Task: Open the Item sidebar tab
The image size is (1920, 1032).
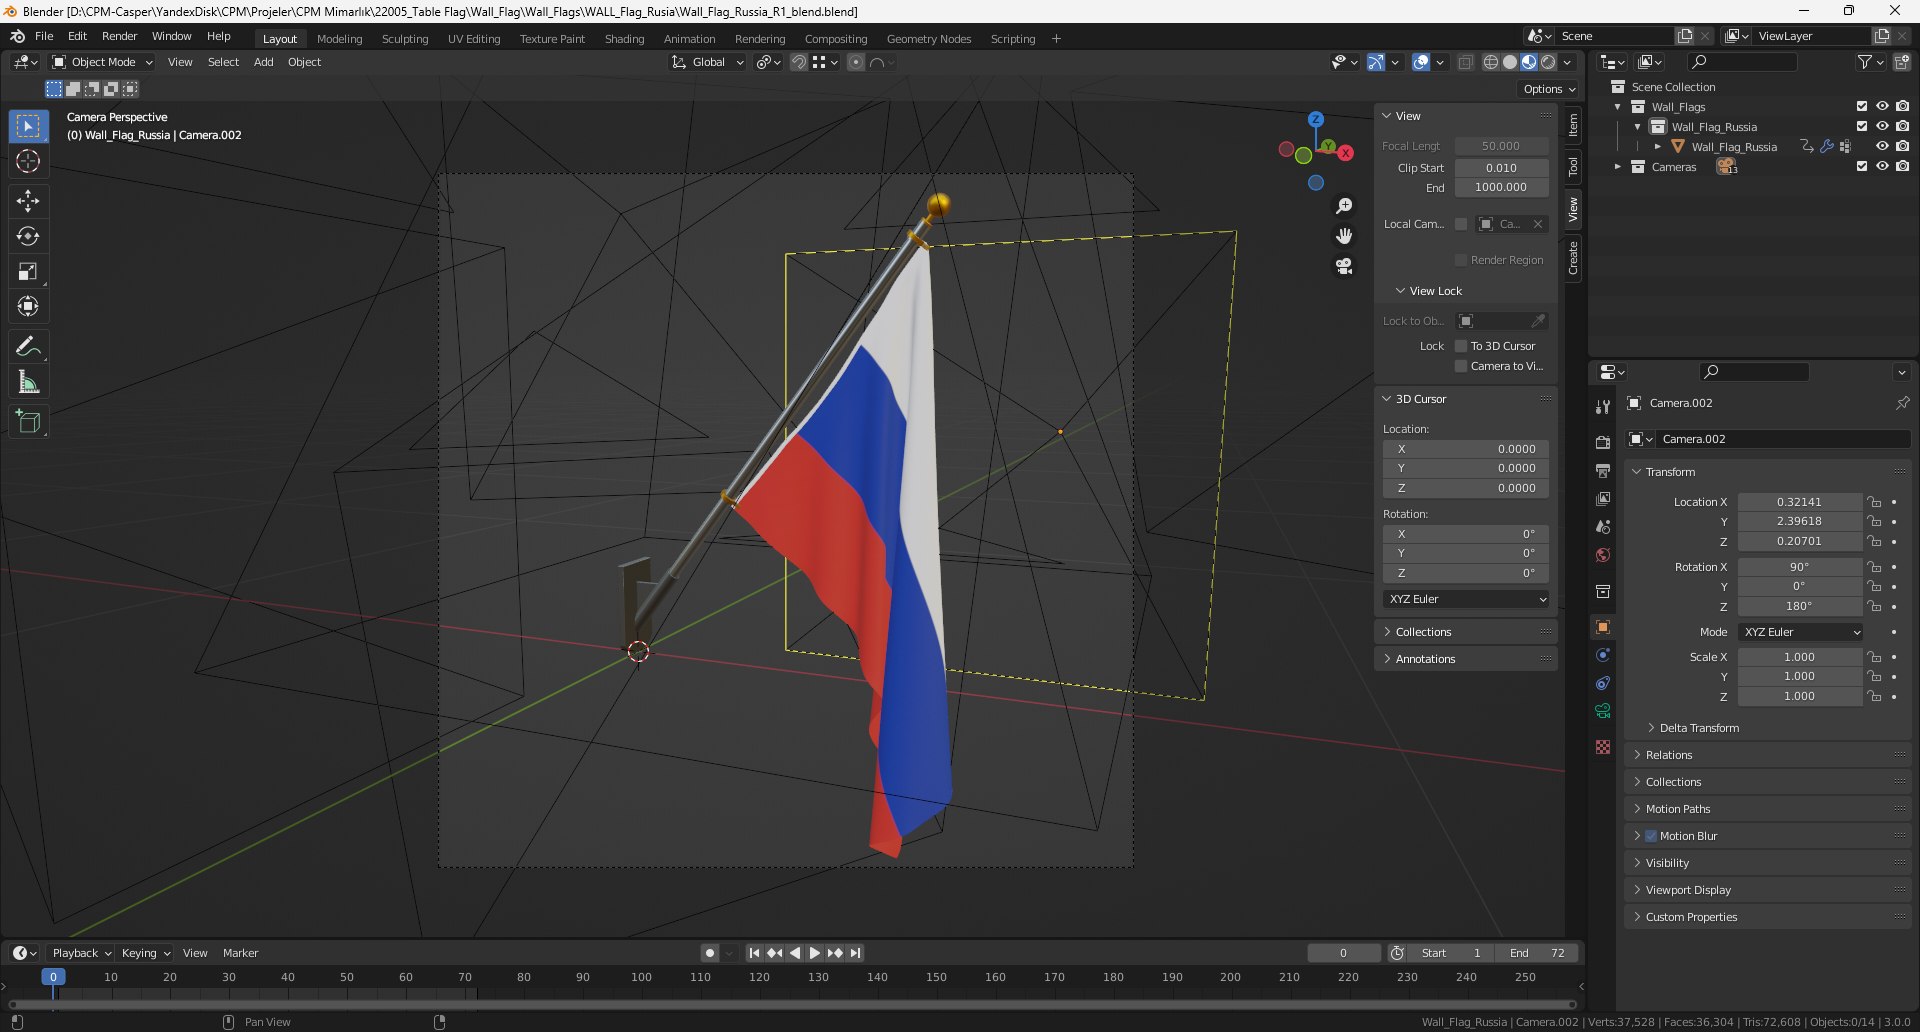Action: [x=1573, y=125]
